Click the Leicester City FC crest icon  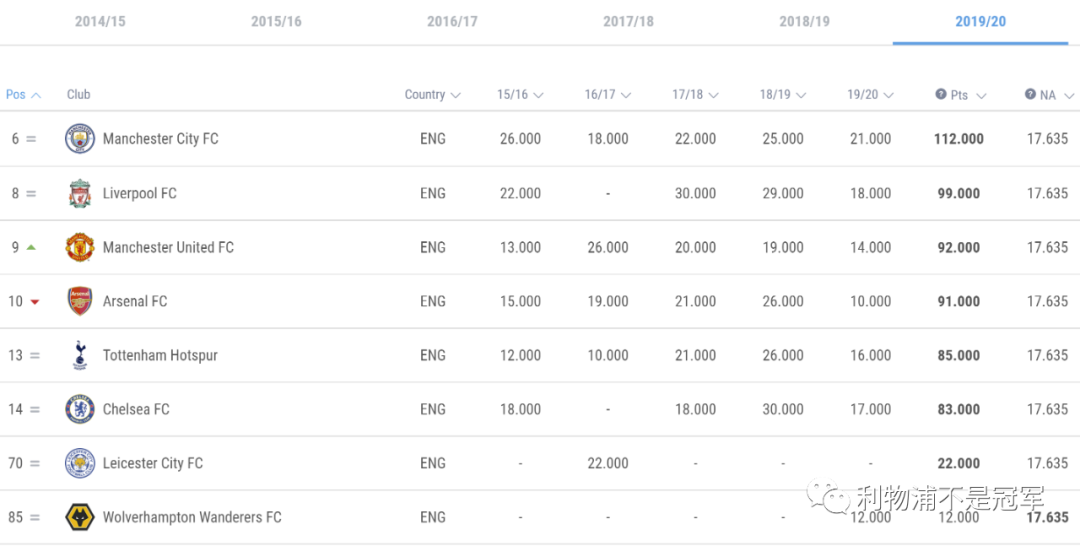click(80, 463)
